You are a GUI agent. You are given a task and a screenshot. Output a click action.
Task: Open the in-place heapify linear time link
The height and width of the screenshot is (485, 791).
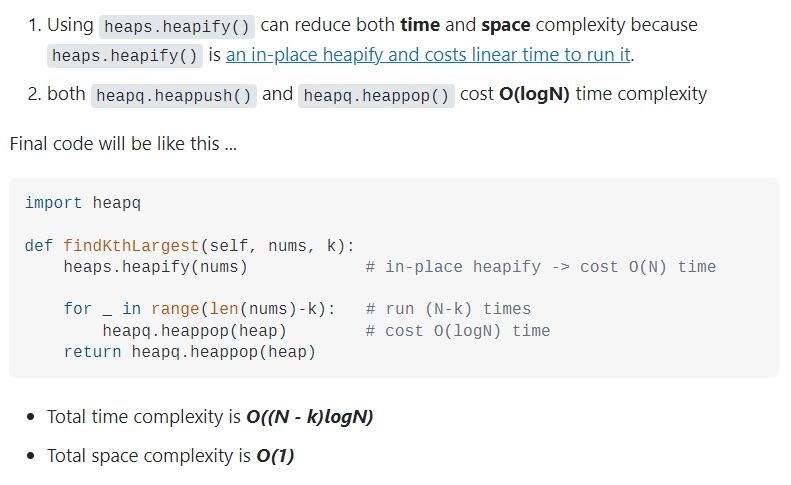pos(428,55)
